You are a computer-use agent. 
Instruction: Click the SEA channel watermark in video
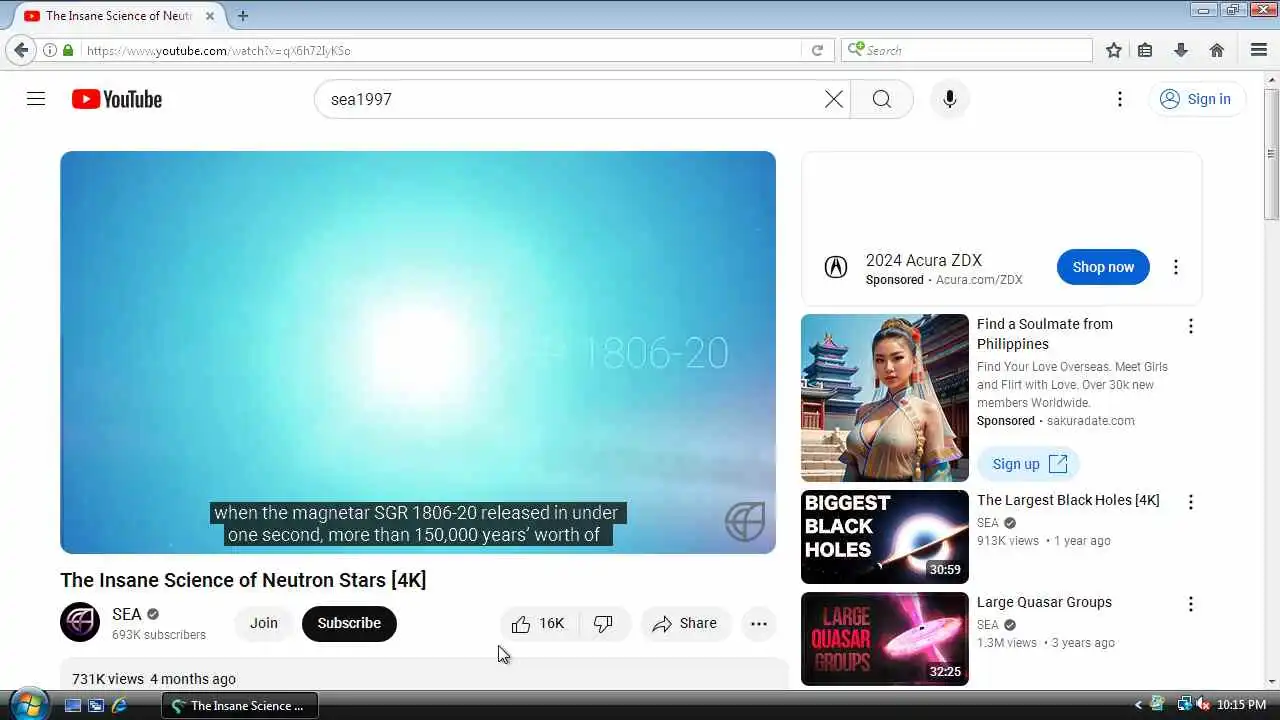pos(745,521)
